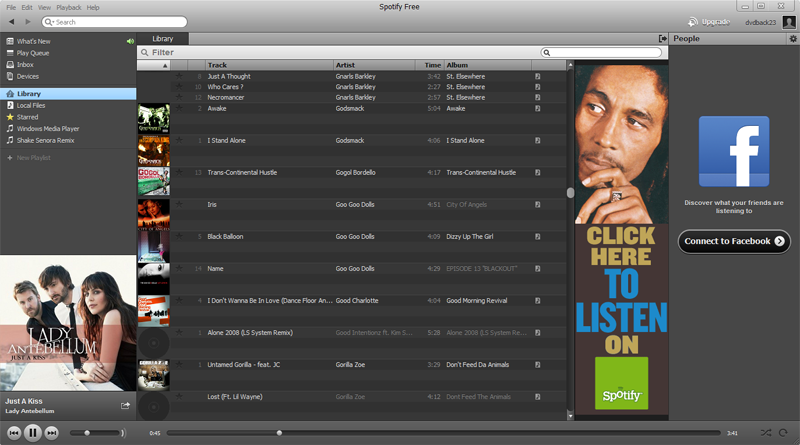This screenshot has width=800, height=445.
Task: Click the local file icon on the Name row
Action: tap(537, 268)
